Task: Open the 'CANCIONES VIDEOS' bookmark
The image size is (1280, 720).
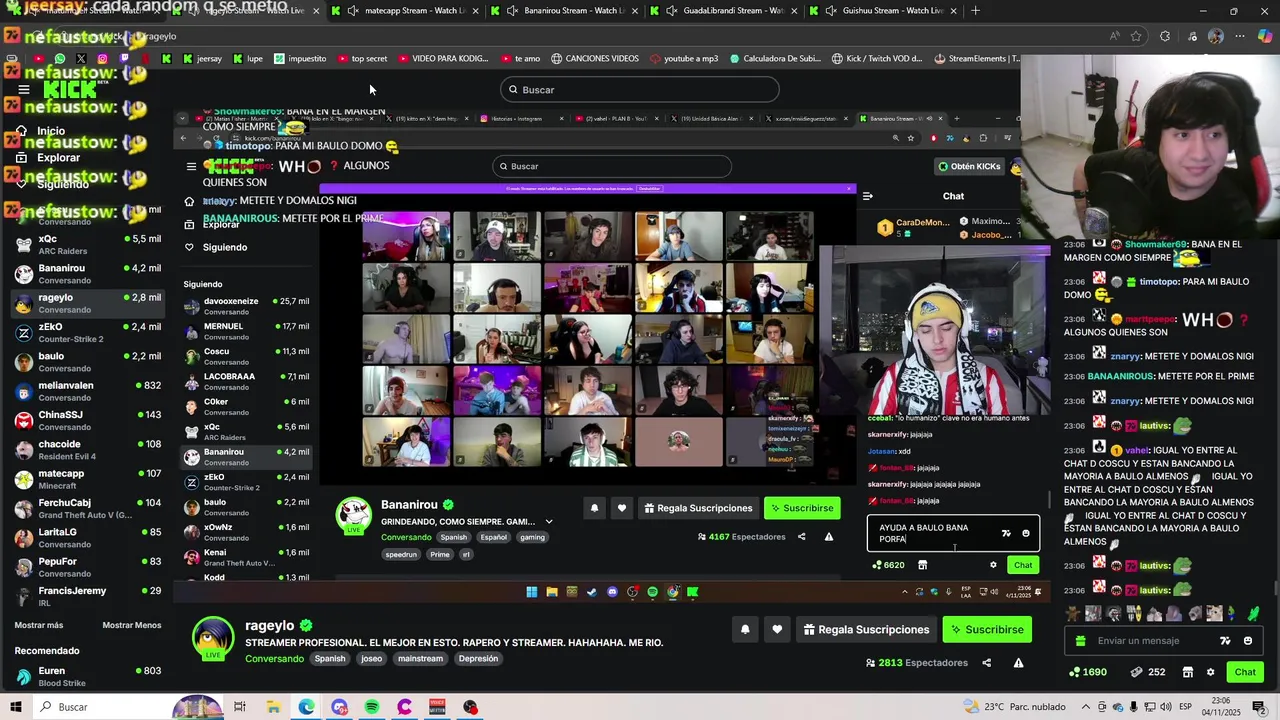Action: (x=594, y=59)
